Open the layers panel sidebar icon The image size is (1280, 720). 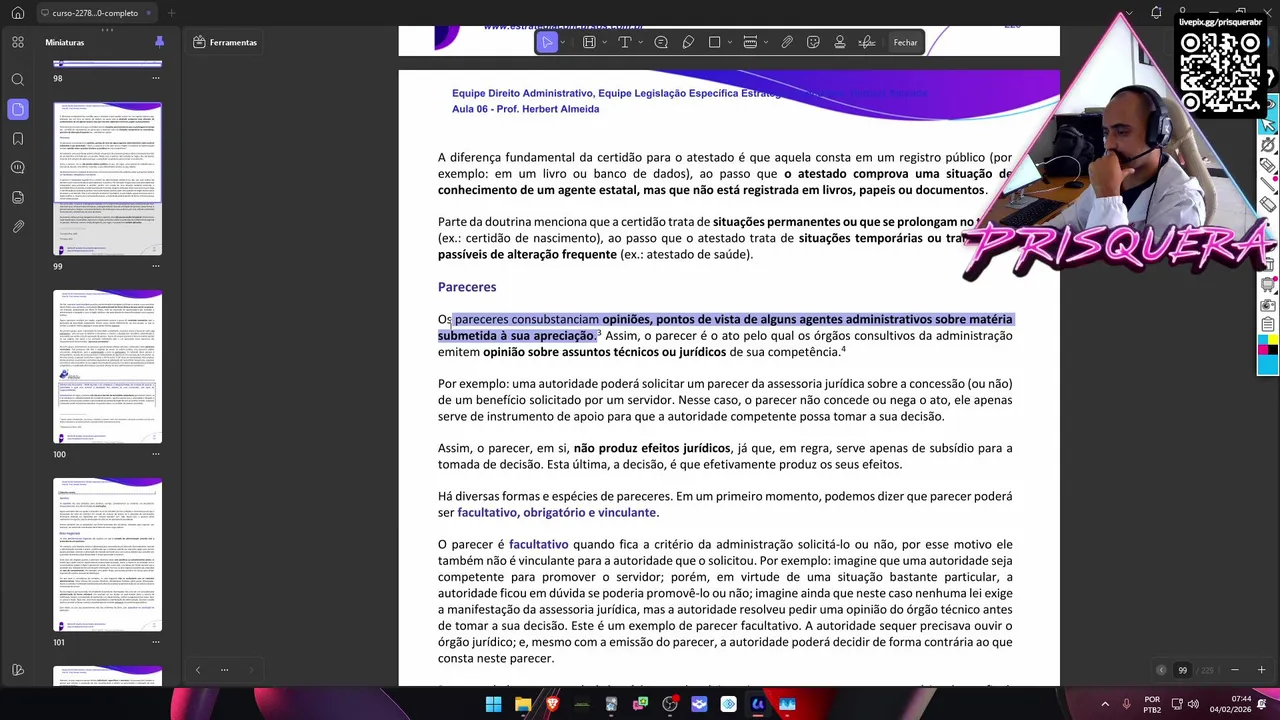[18, 197]
